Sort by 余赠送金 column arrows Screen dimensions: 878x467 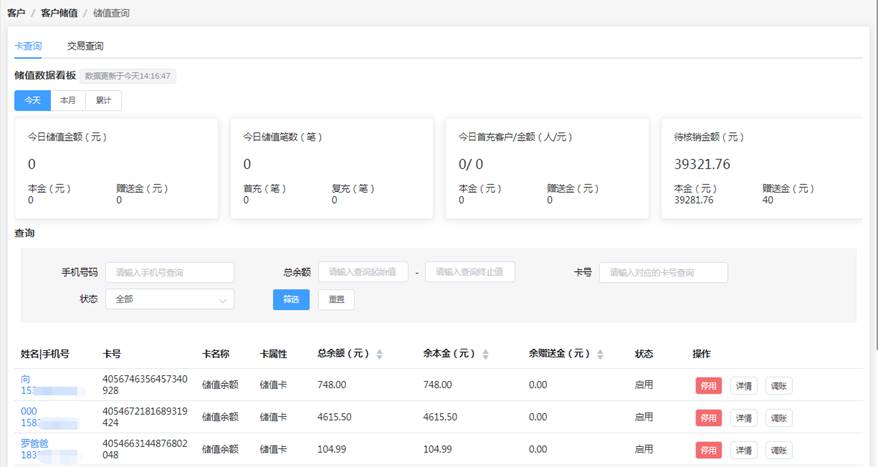coord(600,354)
